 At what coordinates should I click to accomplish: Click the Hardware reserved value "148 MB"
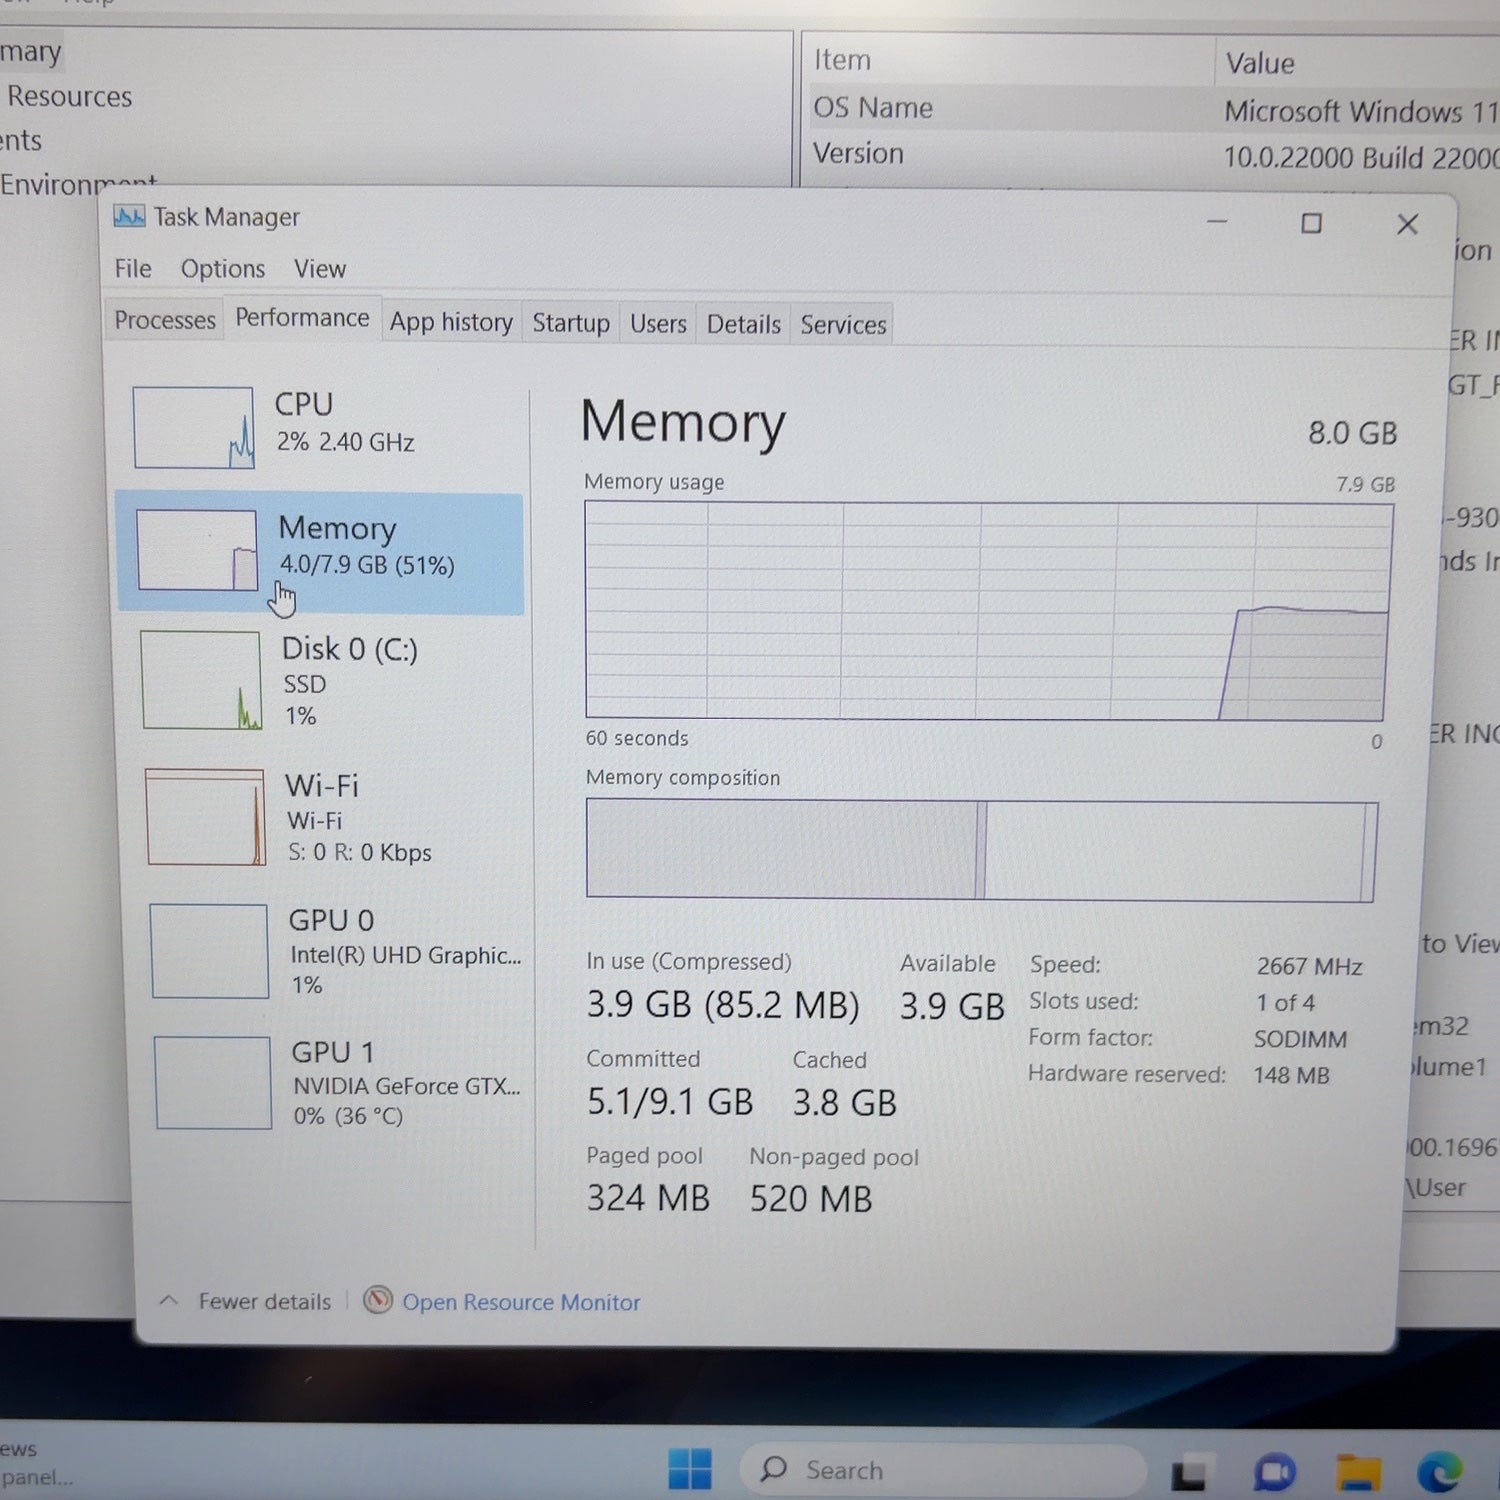click(1292, 1075)
